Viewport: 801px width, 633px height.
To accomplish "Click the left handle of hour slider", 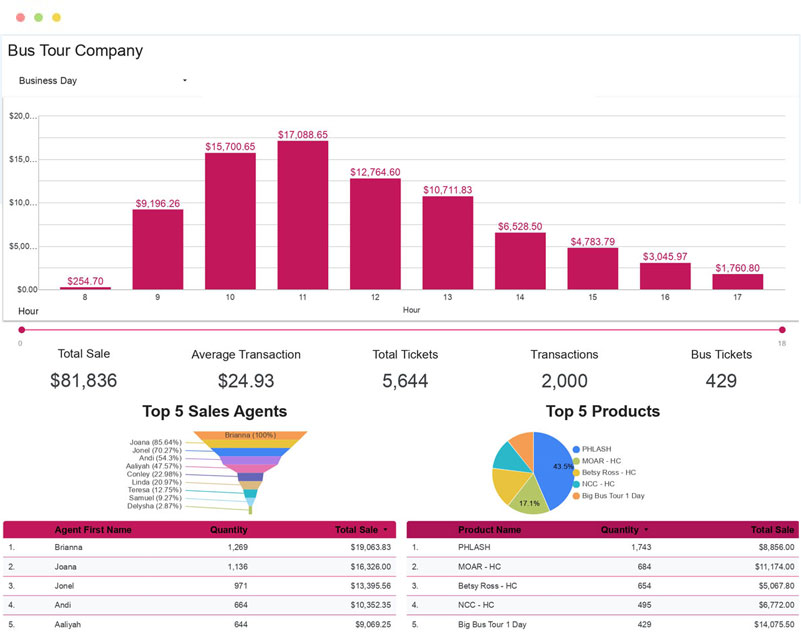I will 20,328.
